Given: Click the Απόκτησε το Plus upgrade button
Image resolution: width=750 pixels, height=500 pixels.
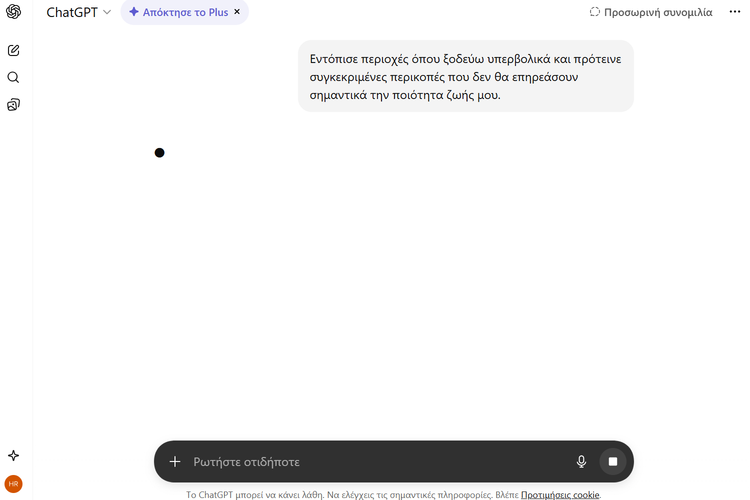Looking at the screenshot, I should coord(178,12).
